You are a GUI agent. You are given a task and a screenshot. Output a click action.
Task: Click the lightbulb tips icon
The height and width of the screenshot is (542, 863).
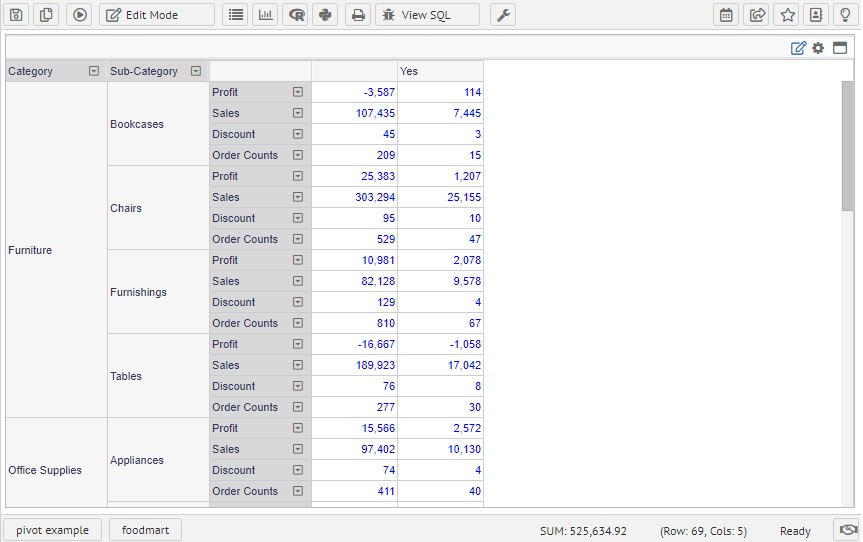click(x=845, y=15)
